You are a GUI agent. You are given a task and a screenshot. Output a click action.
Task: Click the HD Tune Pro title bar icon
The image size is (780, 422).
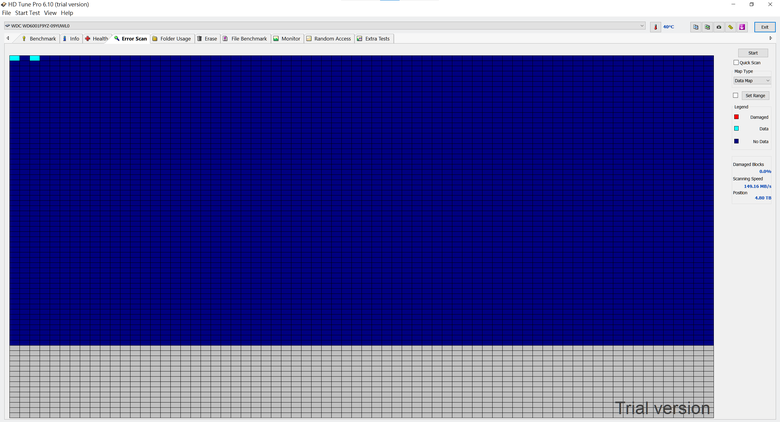point(4,4)
